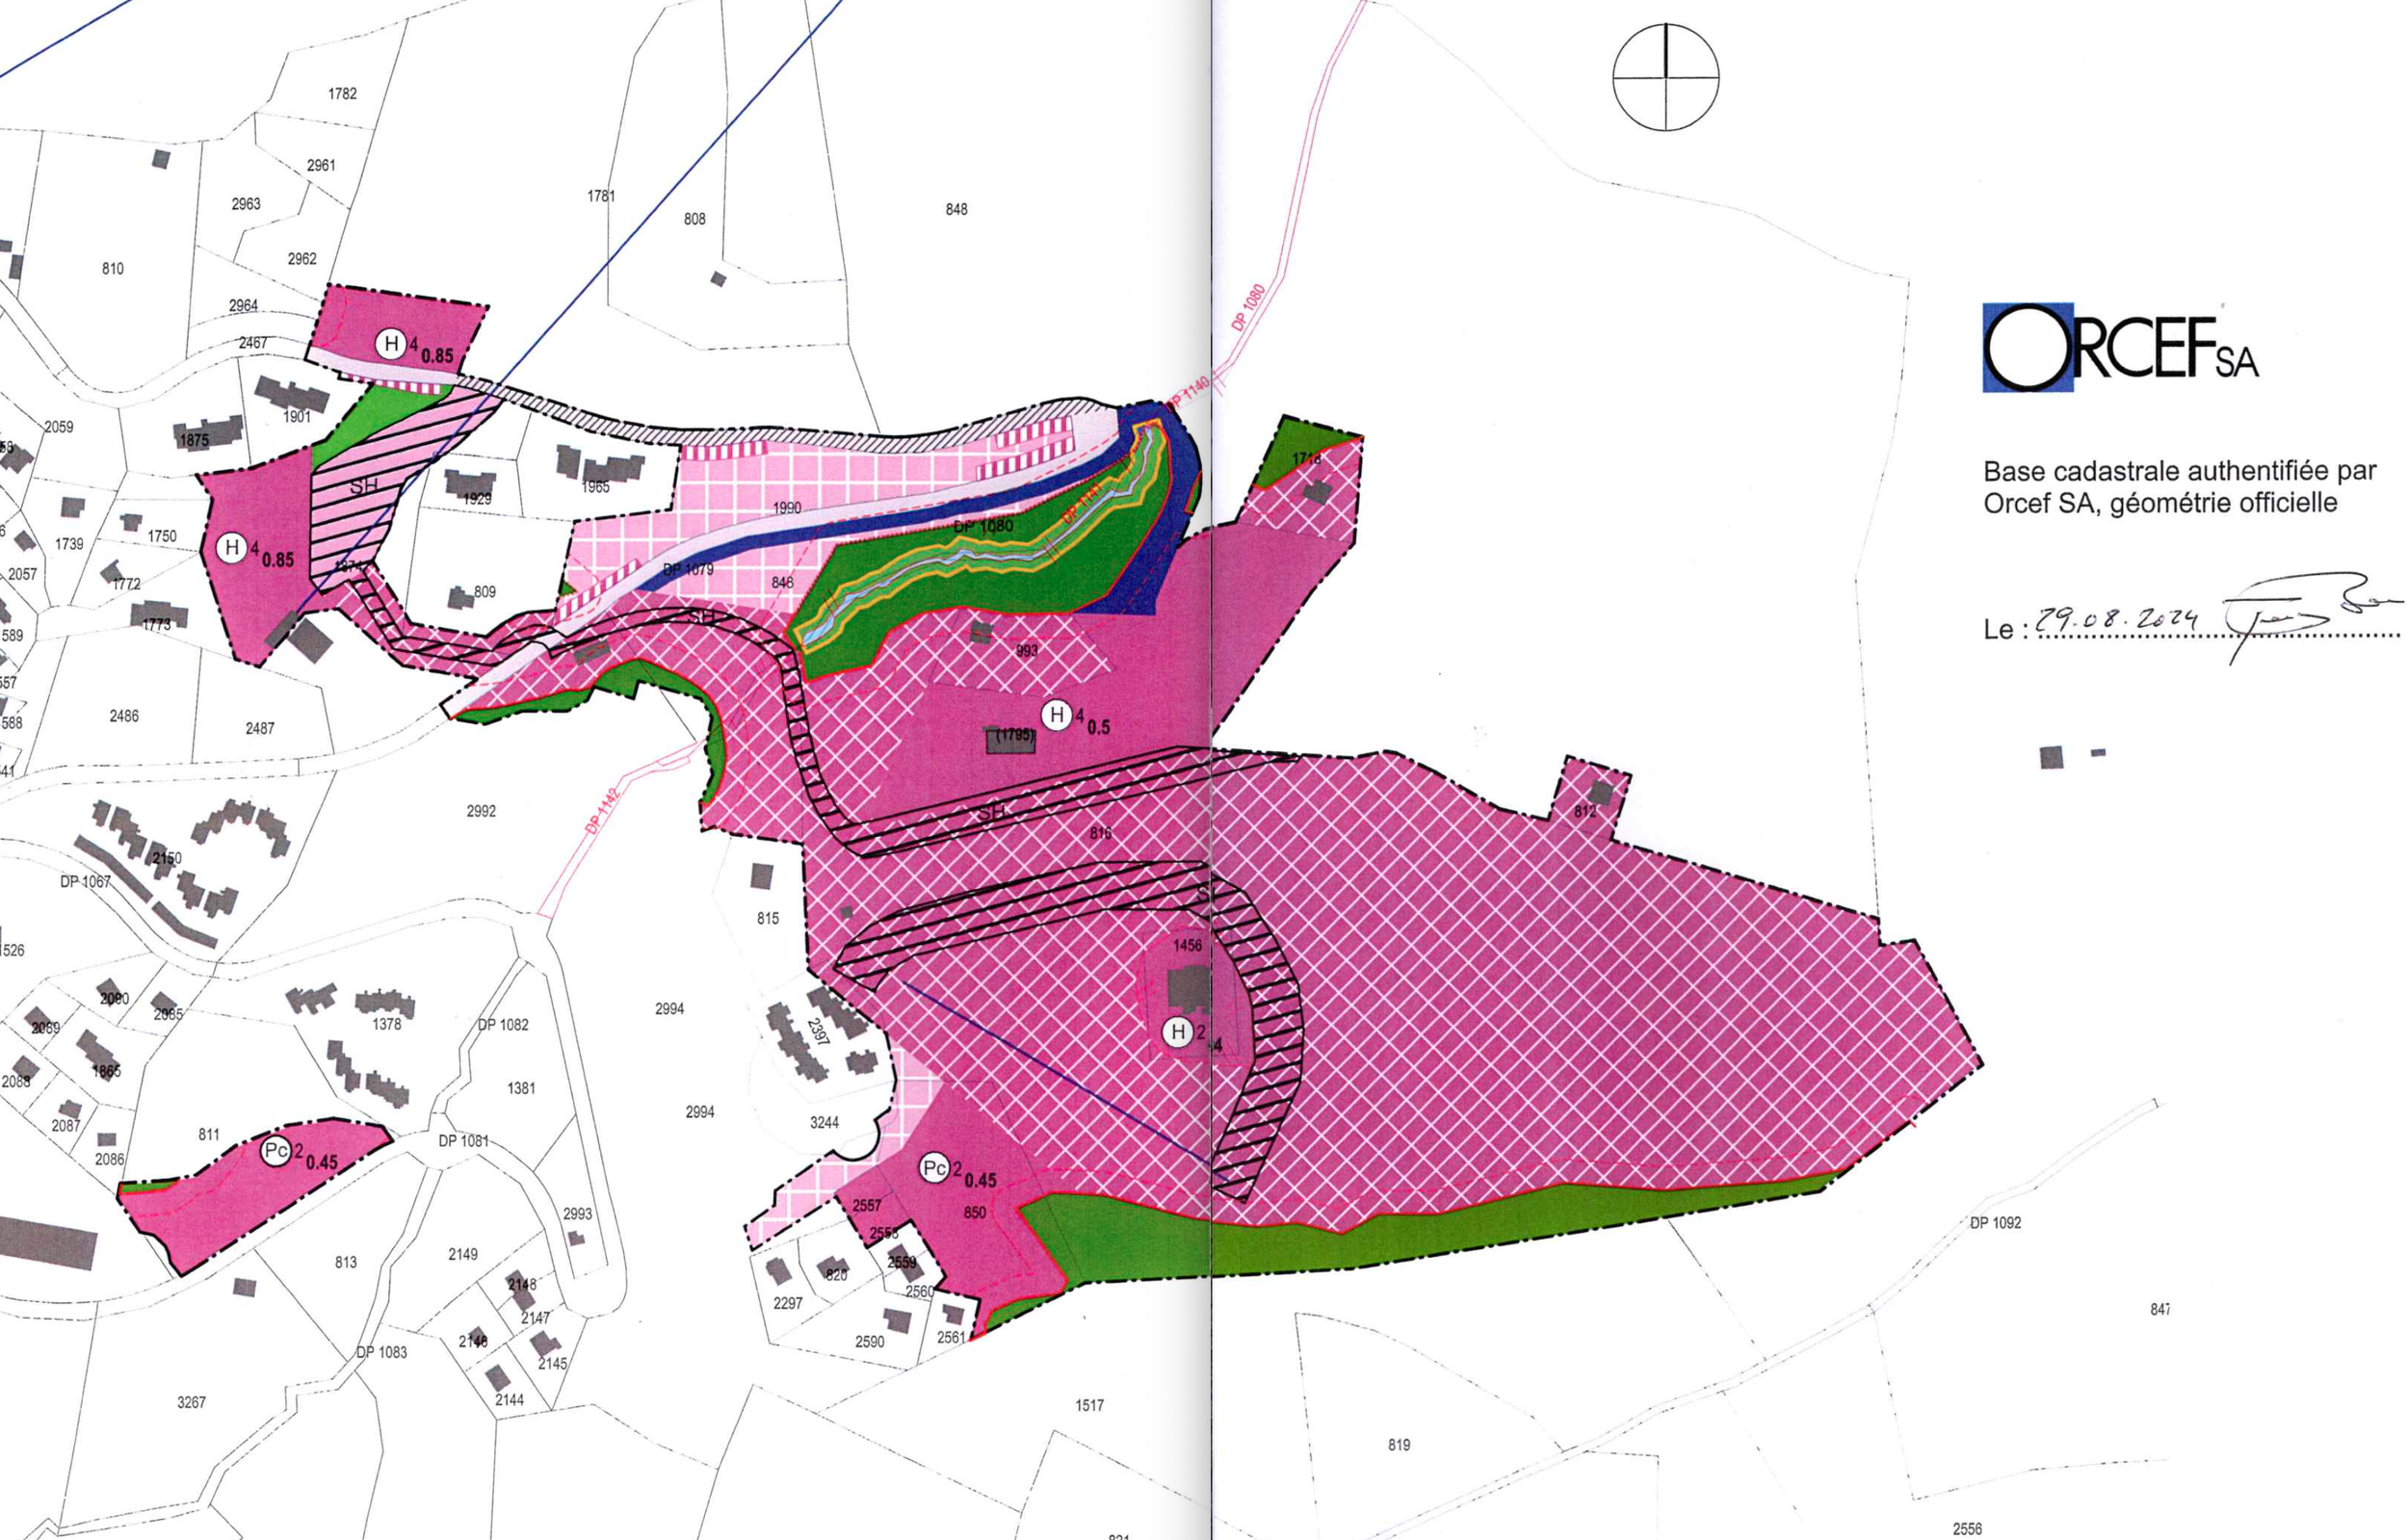Viewport: 2408px width, 1540px height.
Task: Click the H circle beside 0.5
Action: point(1056,715)
